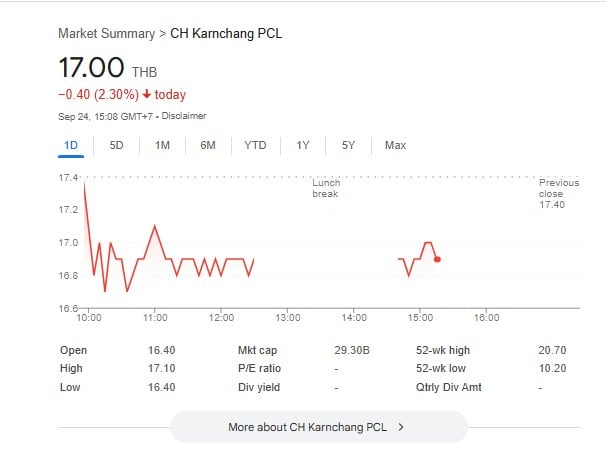The image size is (606, 475).
Task: Click the Previous close 17.40 label
Action: pyautogui.click(x=559, y=194)
